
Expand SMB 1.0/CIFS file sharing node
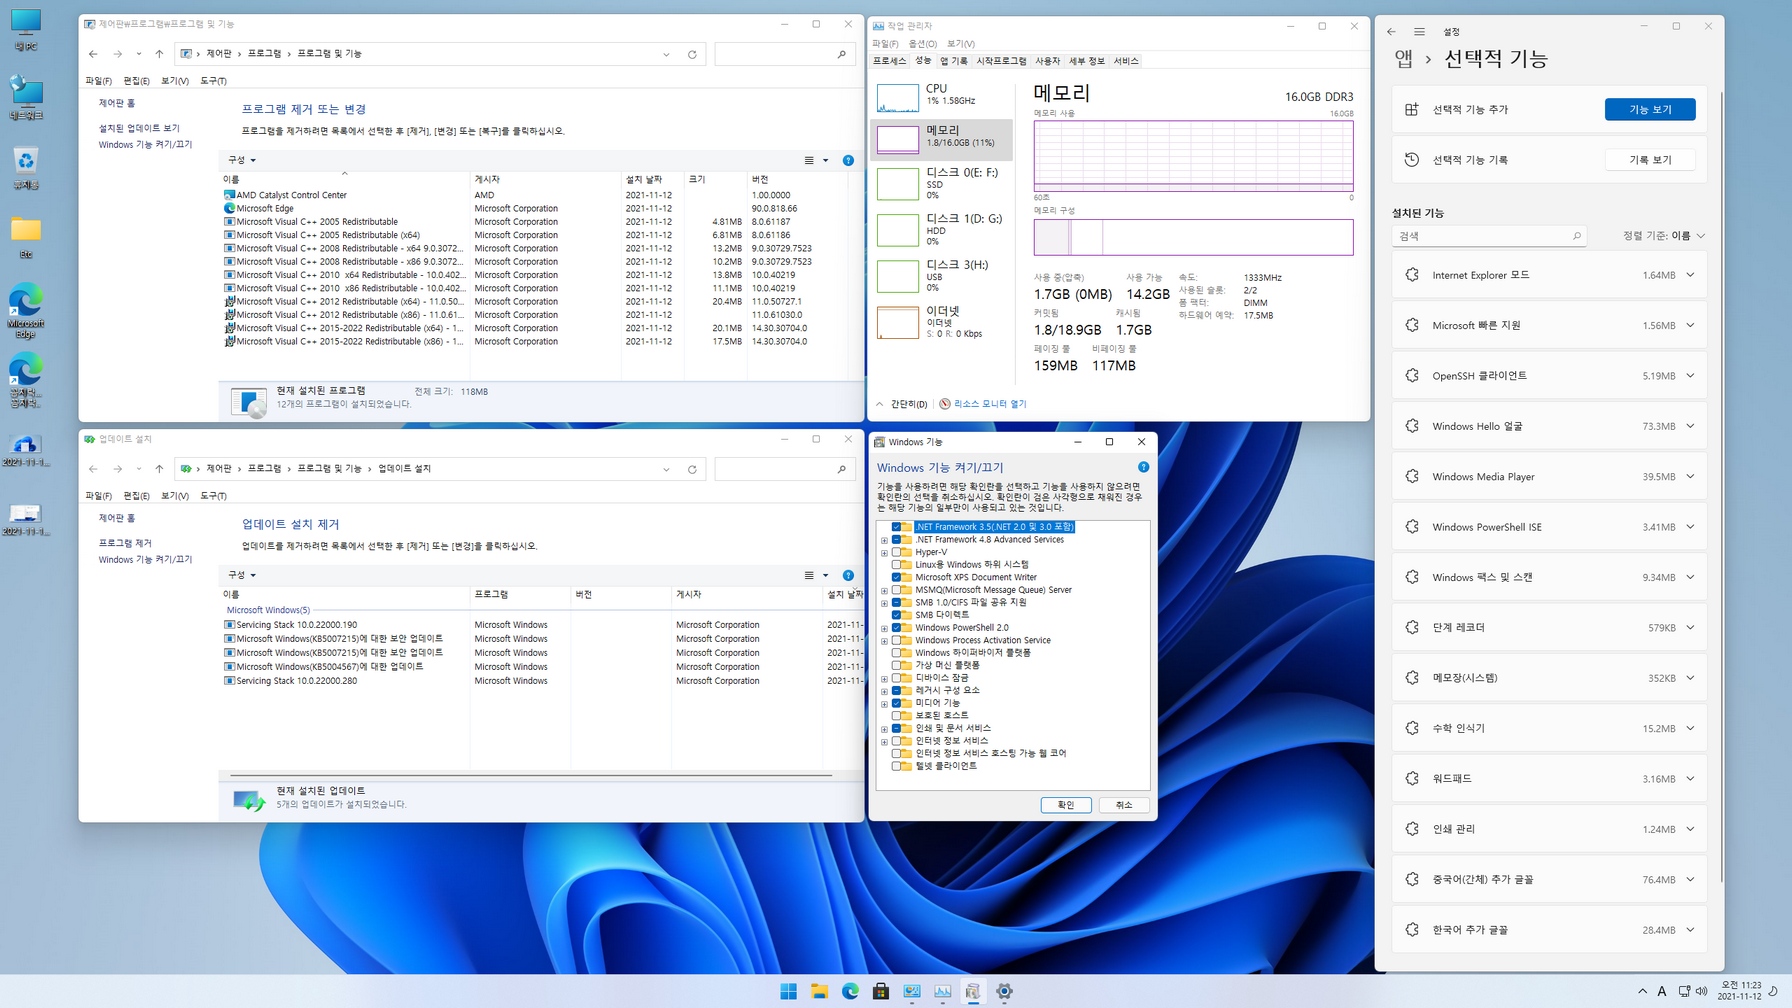click(884, 603)
